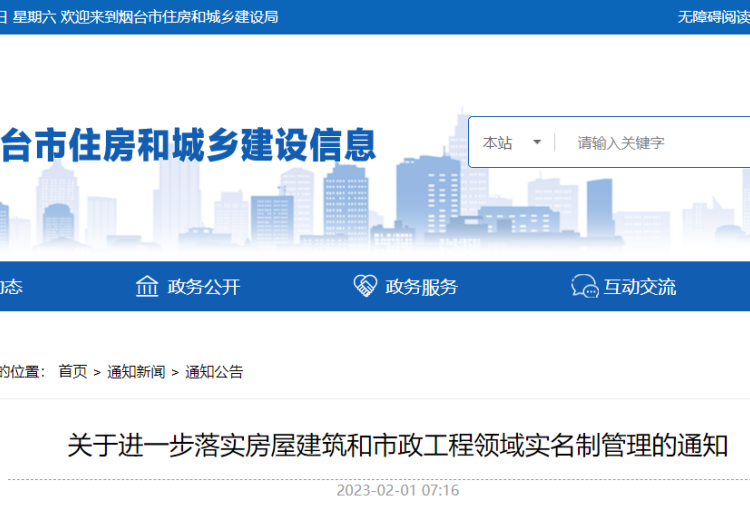This screenshot has width=750, height=520.
Task: Open 通知新闻 in the breadcrumb
Action: [136, 372]
